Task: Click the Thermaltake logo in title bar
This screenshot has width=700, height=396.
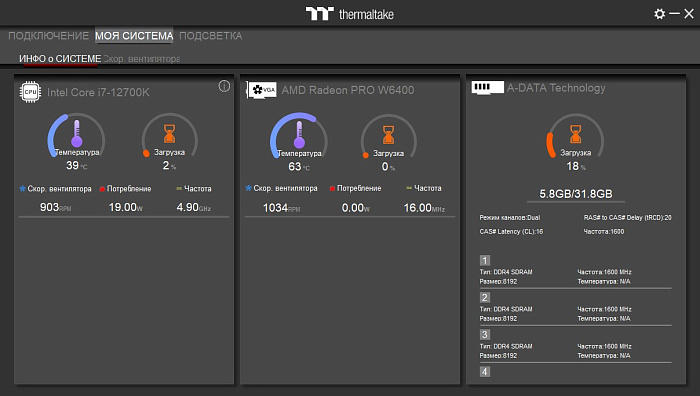Action: tap(350, 14)
